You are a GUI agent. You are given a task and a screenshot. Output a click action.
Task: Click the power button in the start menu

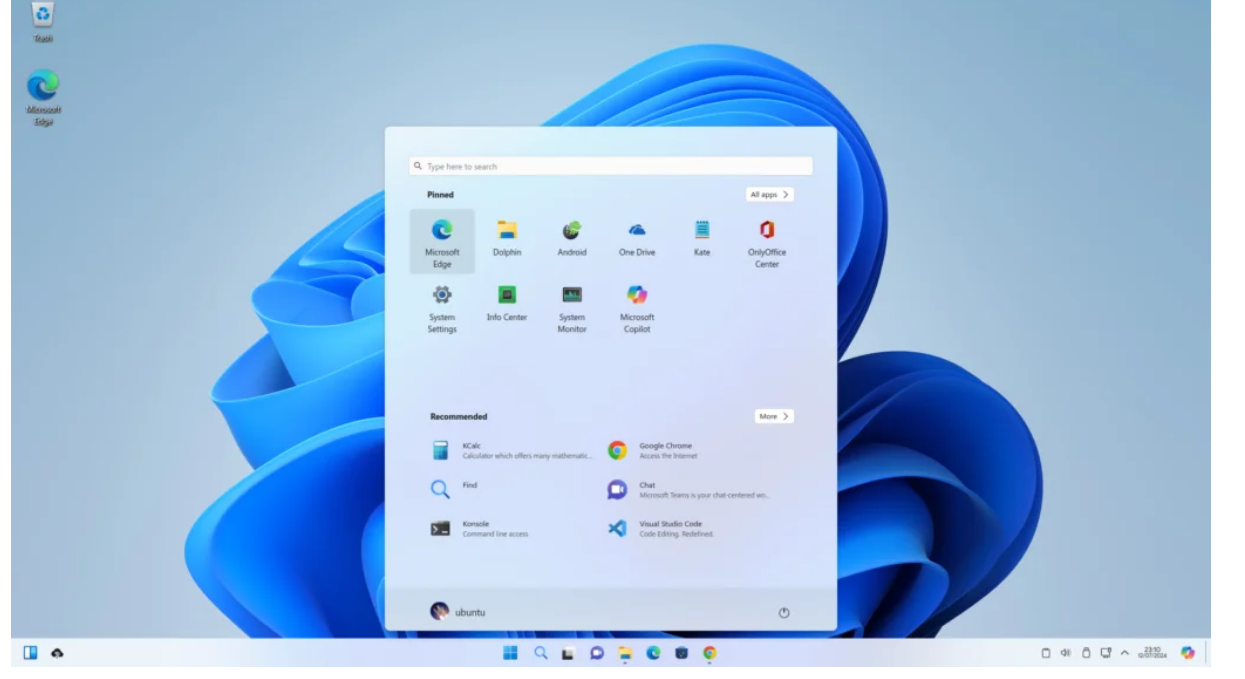point(784,612)
